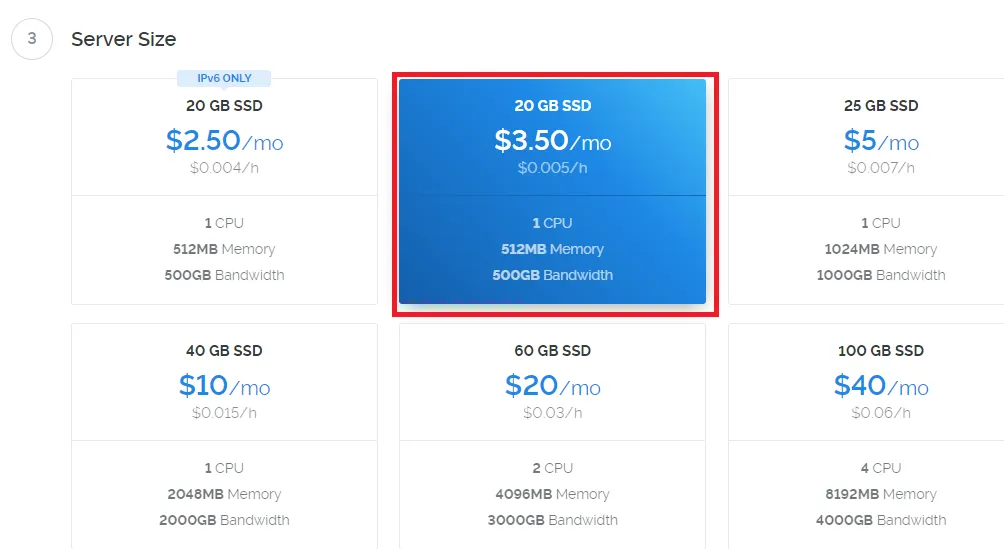Click the $0.004/h hourly price
Screen dimensions: 1004x549
click(x=224, y=168)
